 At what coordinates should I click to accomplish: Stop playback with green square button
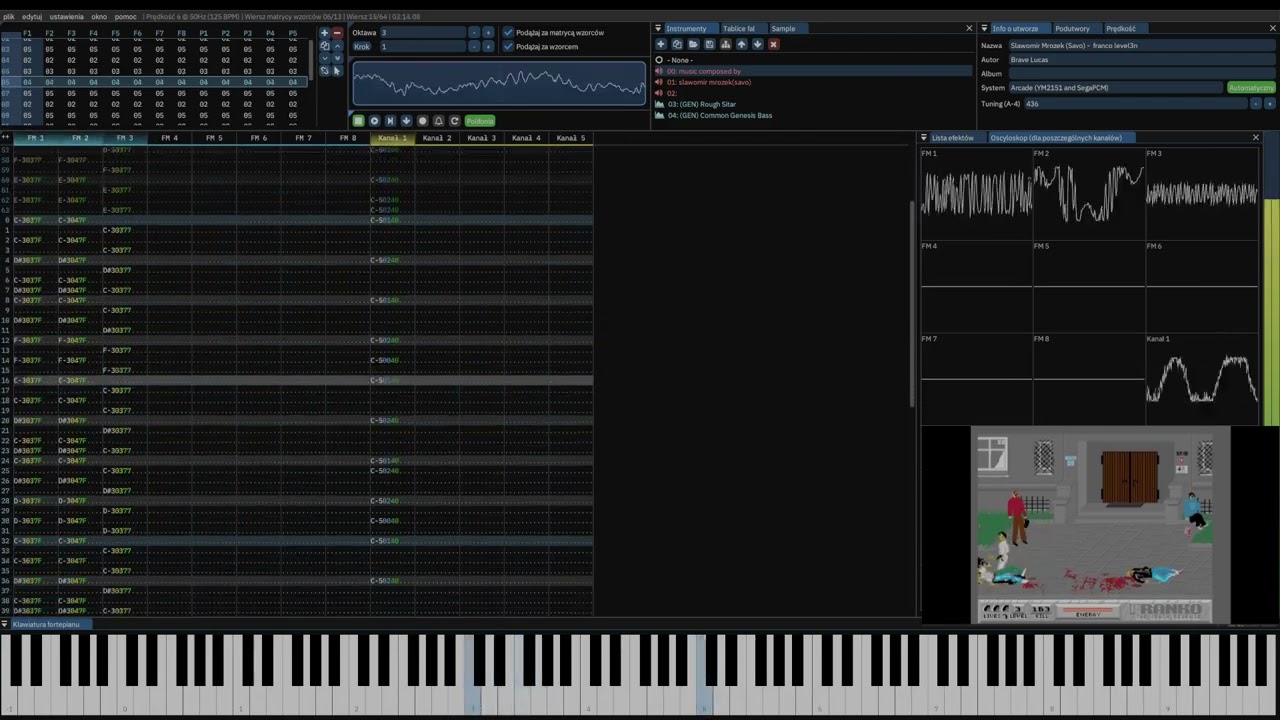coord(358,120)
